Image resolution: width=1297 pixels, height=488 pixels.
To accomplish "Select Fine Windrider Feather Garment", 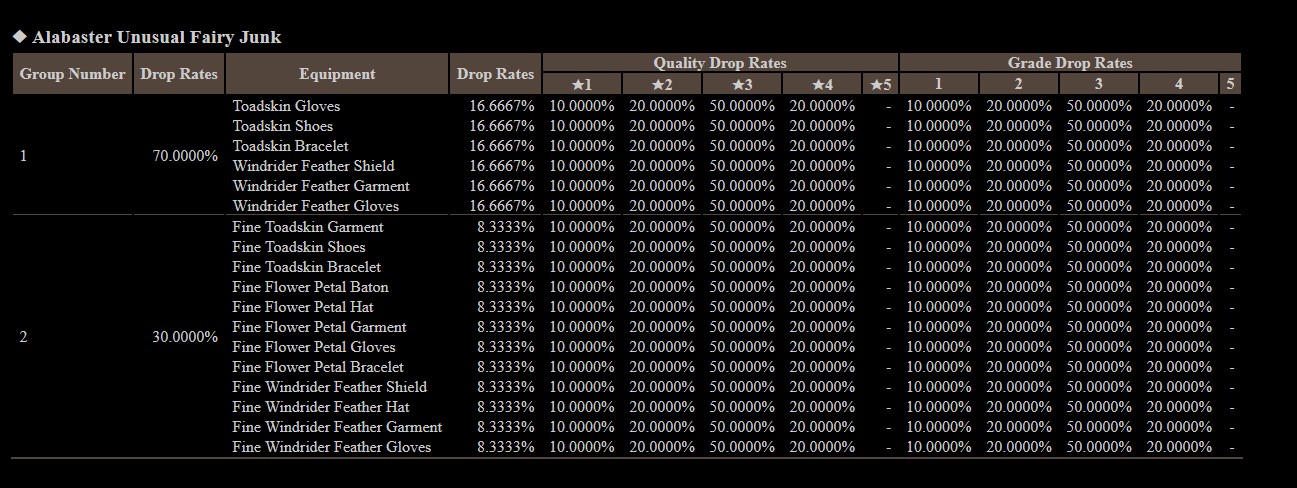I will [338, 427].
